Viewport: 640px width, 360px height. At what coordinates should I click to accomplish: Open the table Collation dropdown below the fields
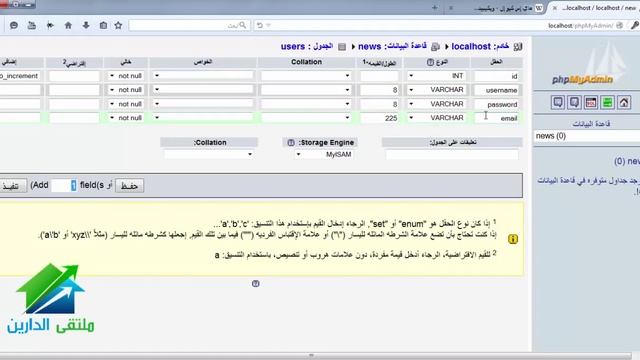coord(209,154)
